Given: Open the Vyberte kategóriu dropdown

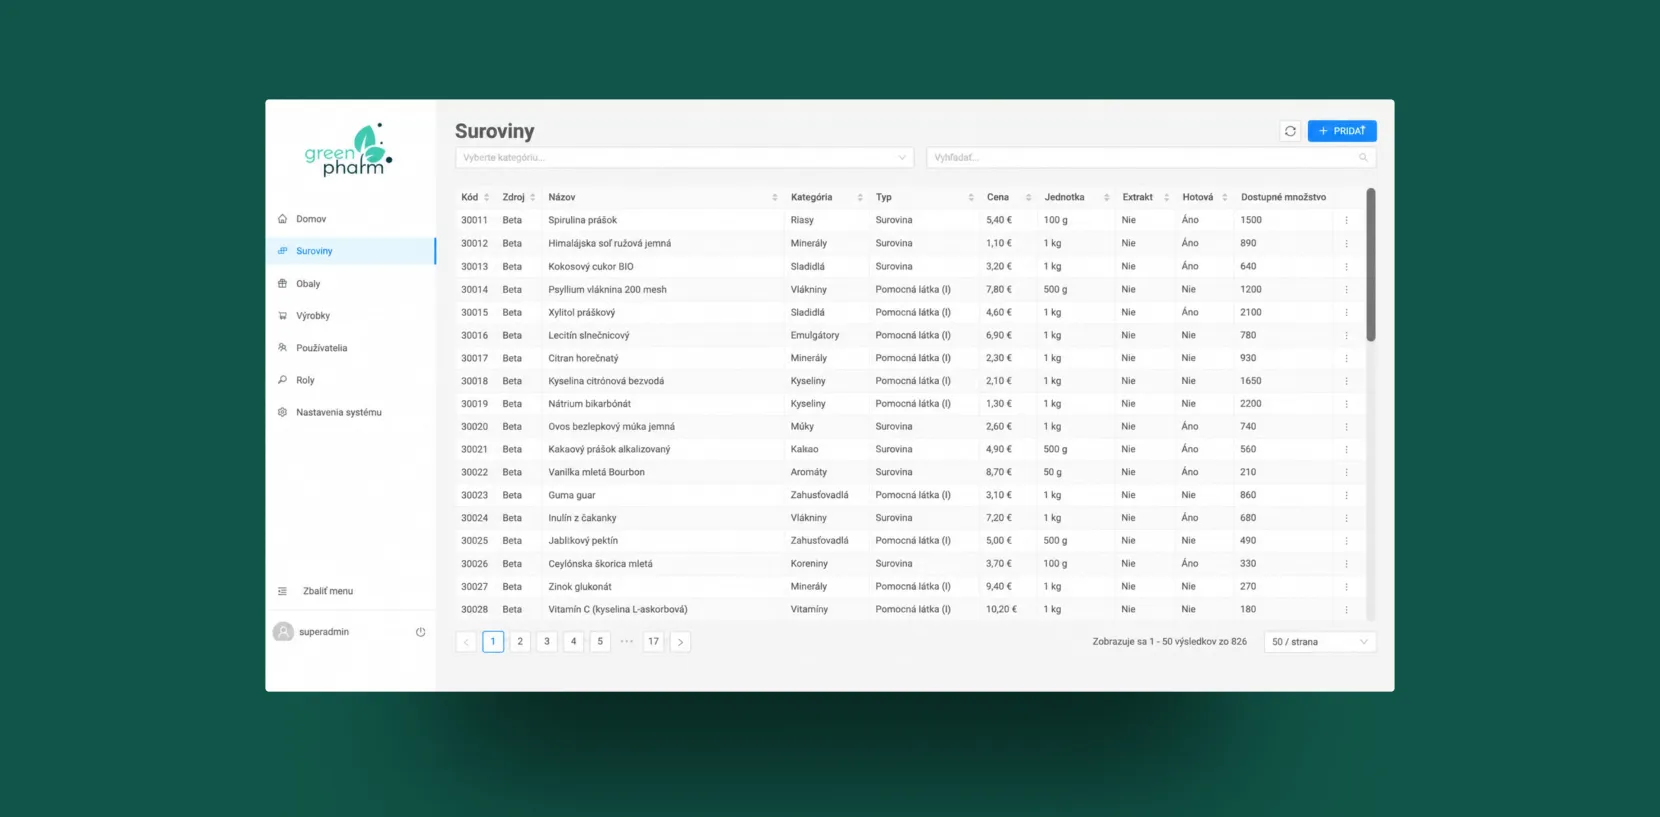Looking at the screenshot, I should click(x=684, y=158).
